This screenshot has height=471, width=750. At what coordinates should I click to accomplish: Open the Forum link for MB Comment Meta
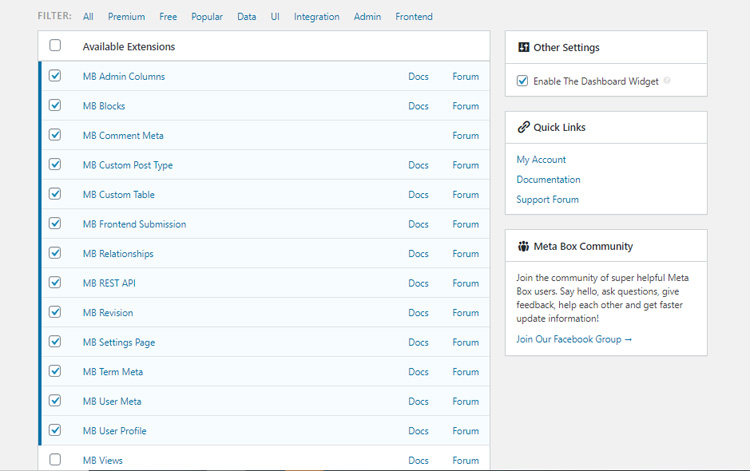click(465, 136)
